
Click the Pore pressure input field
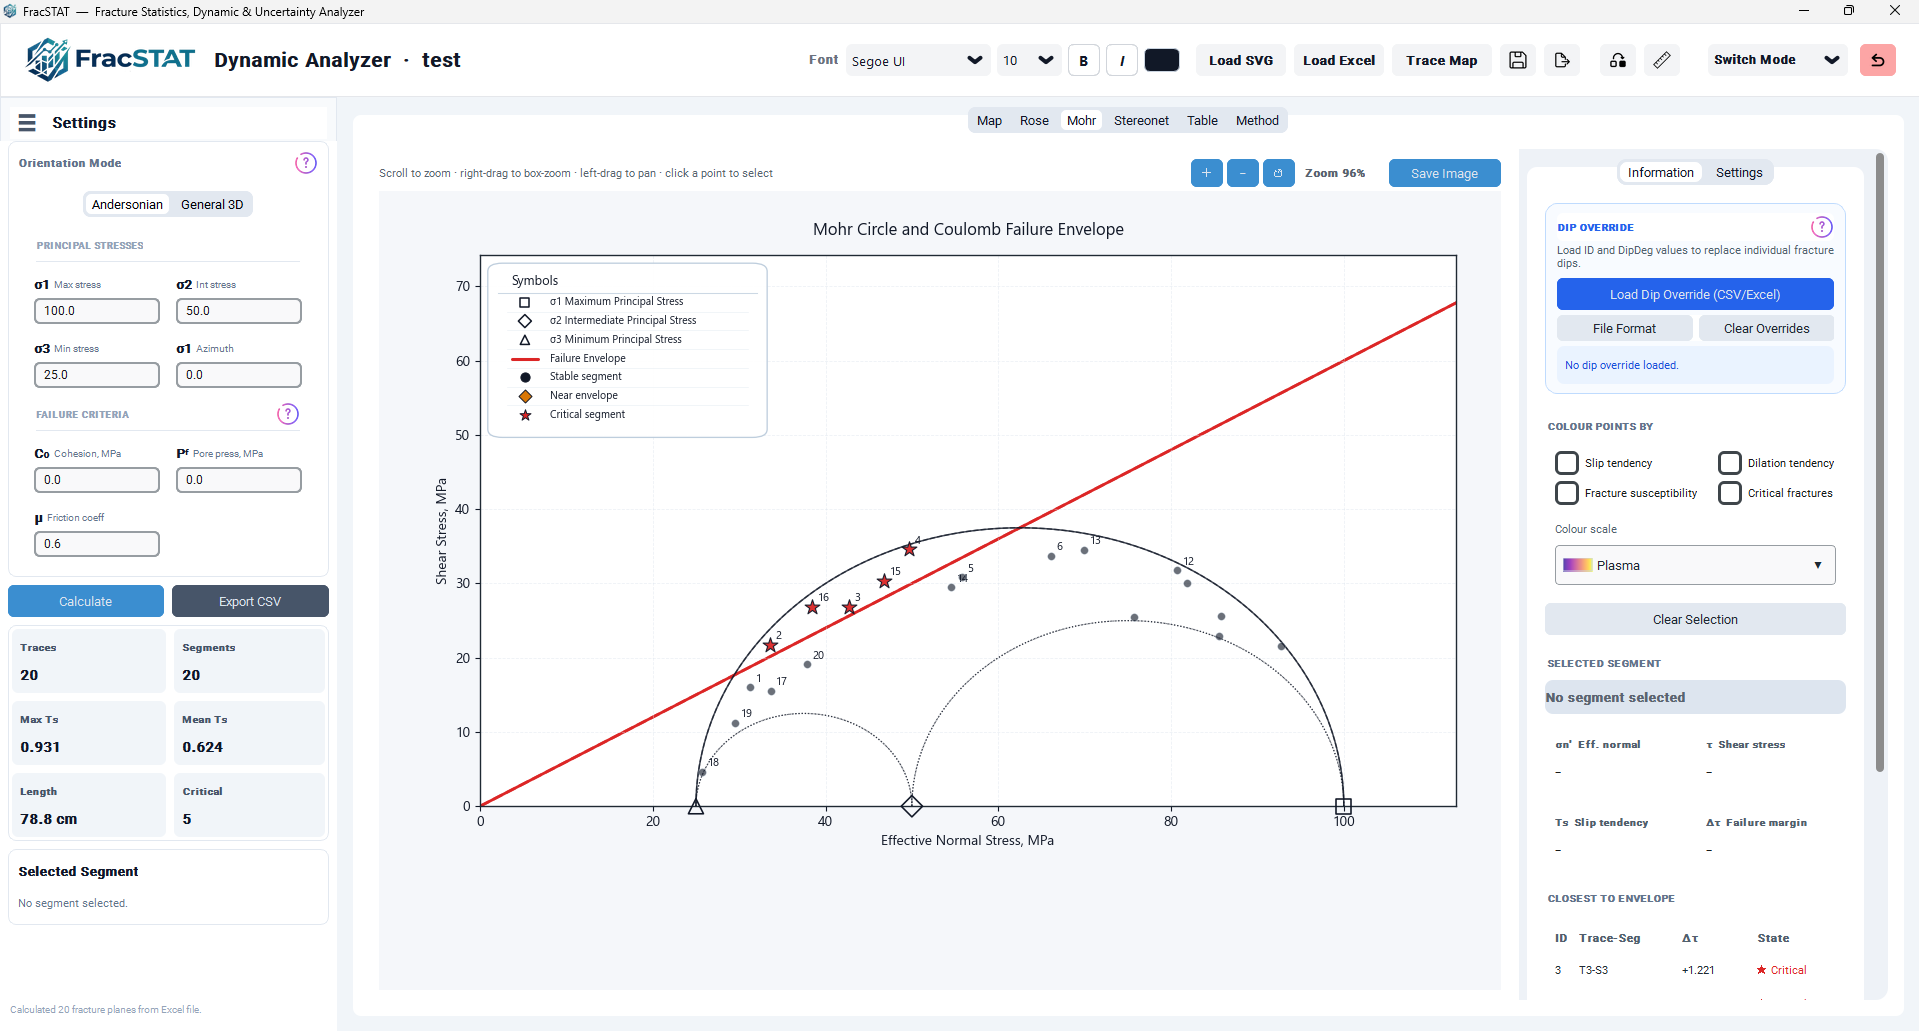[x=239, y=480]
